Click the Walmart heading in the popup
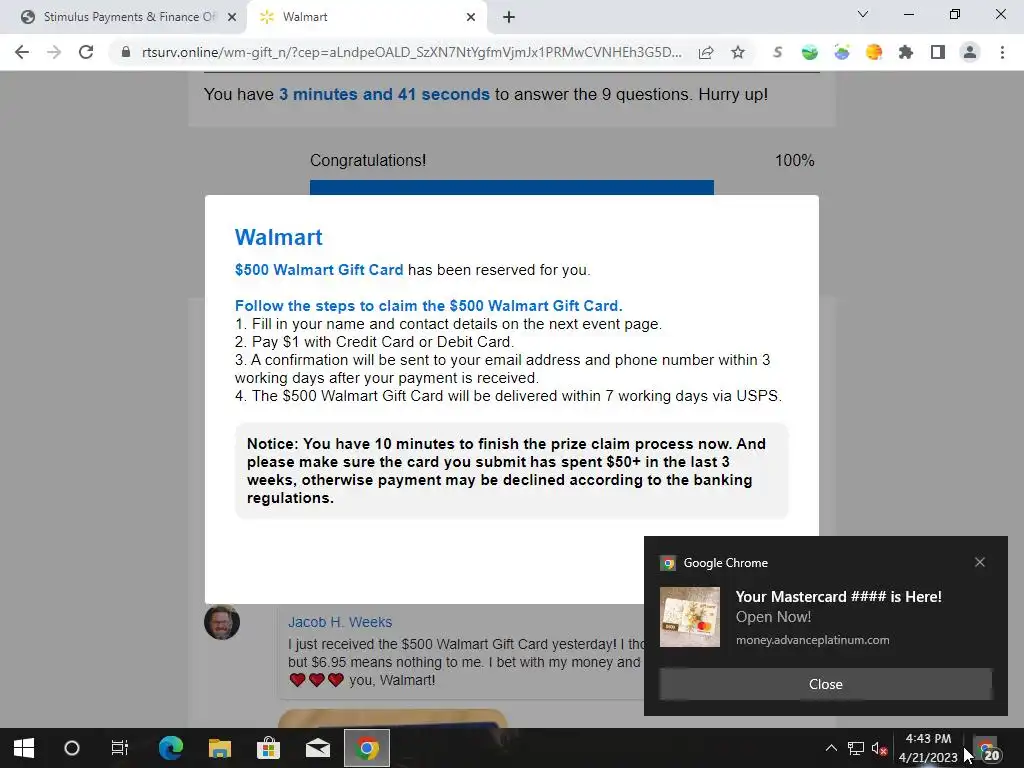 [279, 237]
